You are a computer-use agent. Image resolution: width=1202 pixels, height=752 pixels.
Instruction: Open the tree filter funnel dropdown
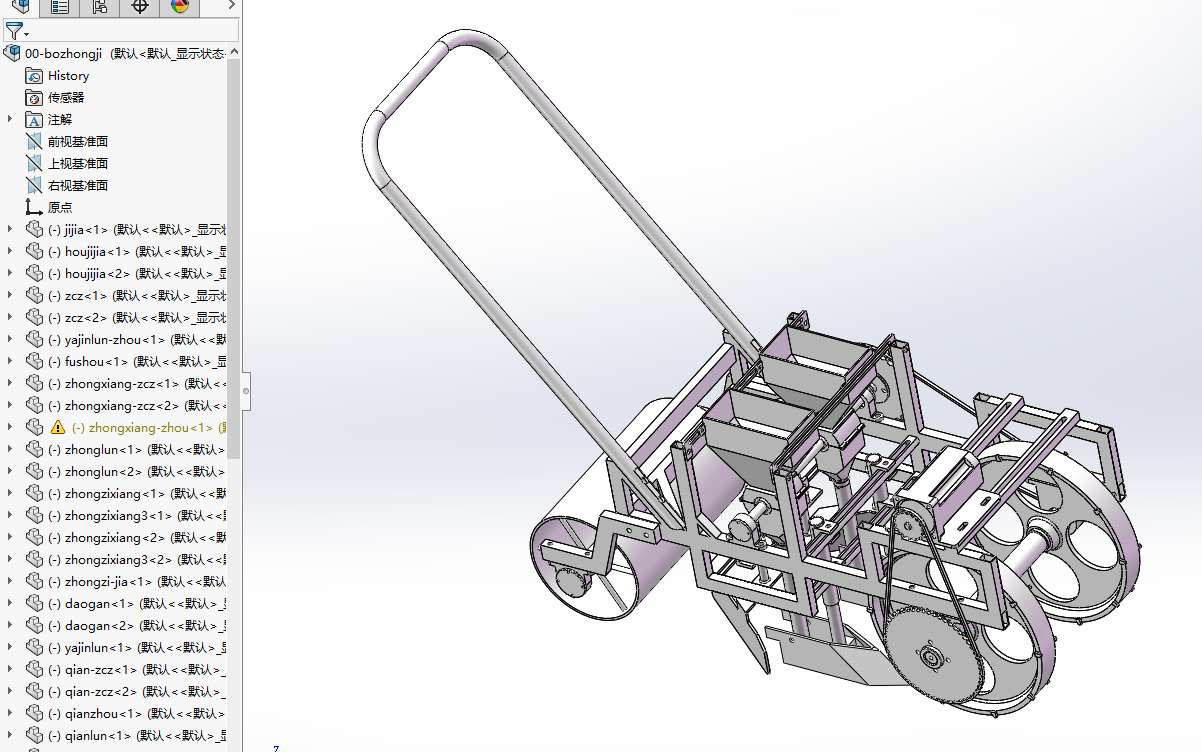(16, 32)
